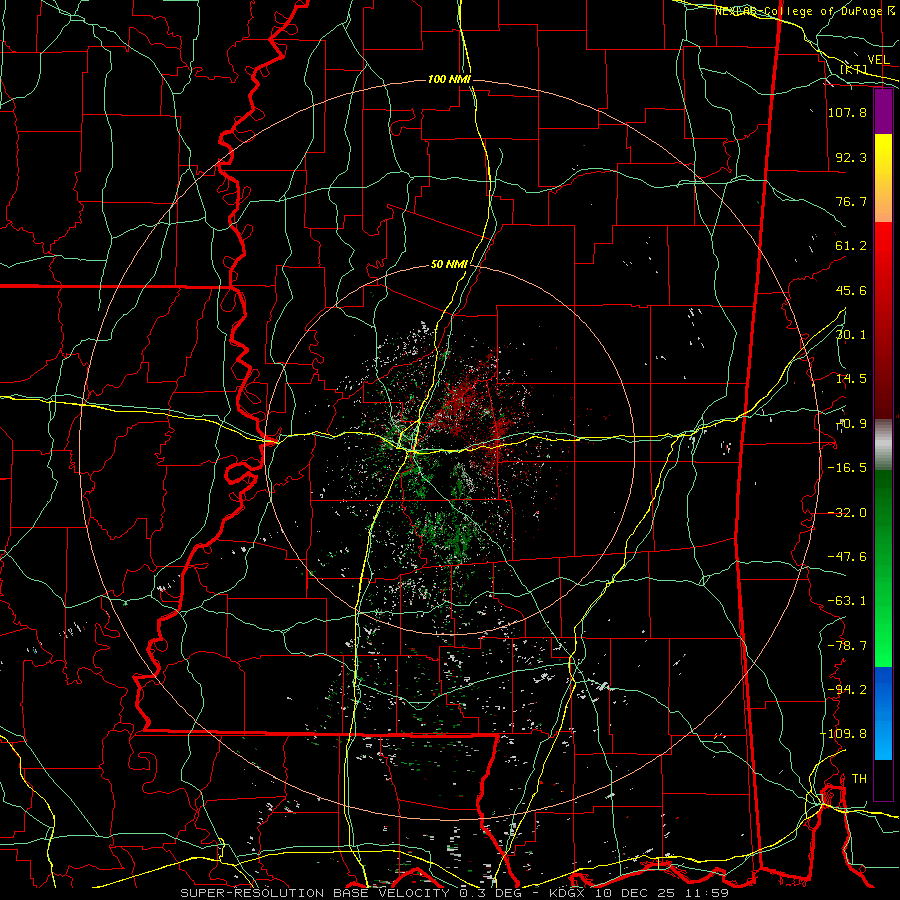This screenshot has height=900, width=900.
Task: Click the -94.2 legend value
Action: pyautogui.click(x=847, y=690)
